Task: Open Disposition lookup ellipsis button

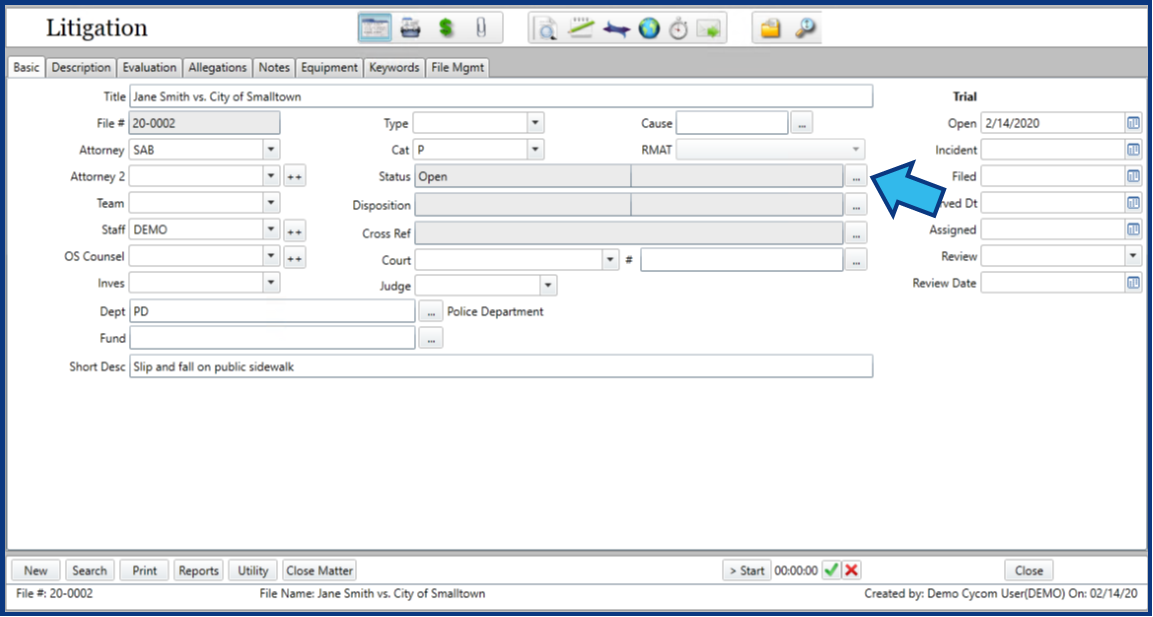Action: point(856,205)
